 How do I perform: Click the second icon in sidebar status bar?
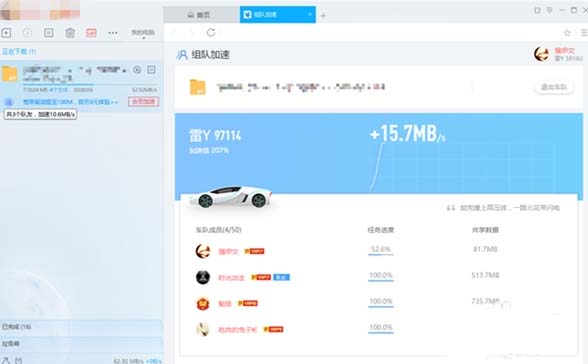[18, 360]
